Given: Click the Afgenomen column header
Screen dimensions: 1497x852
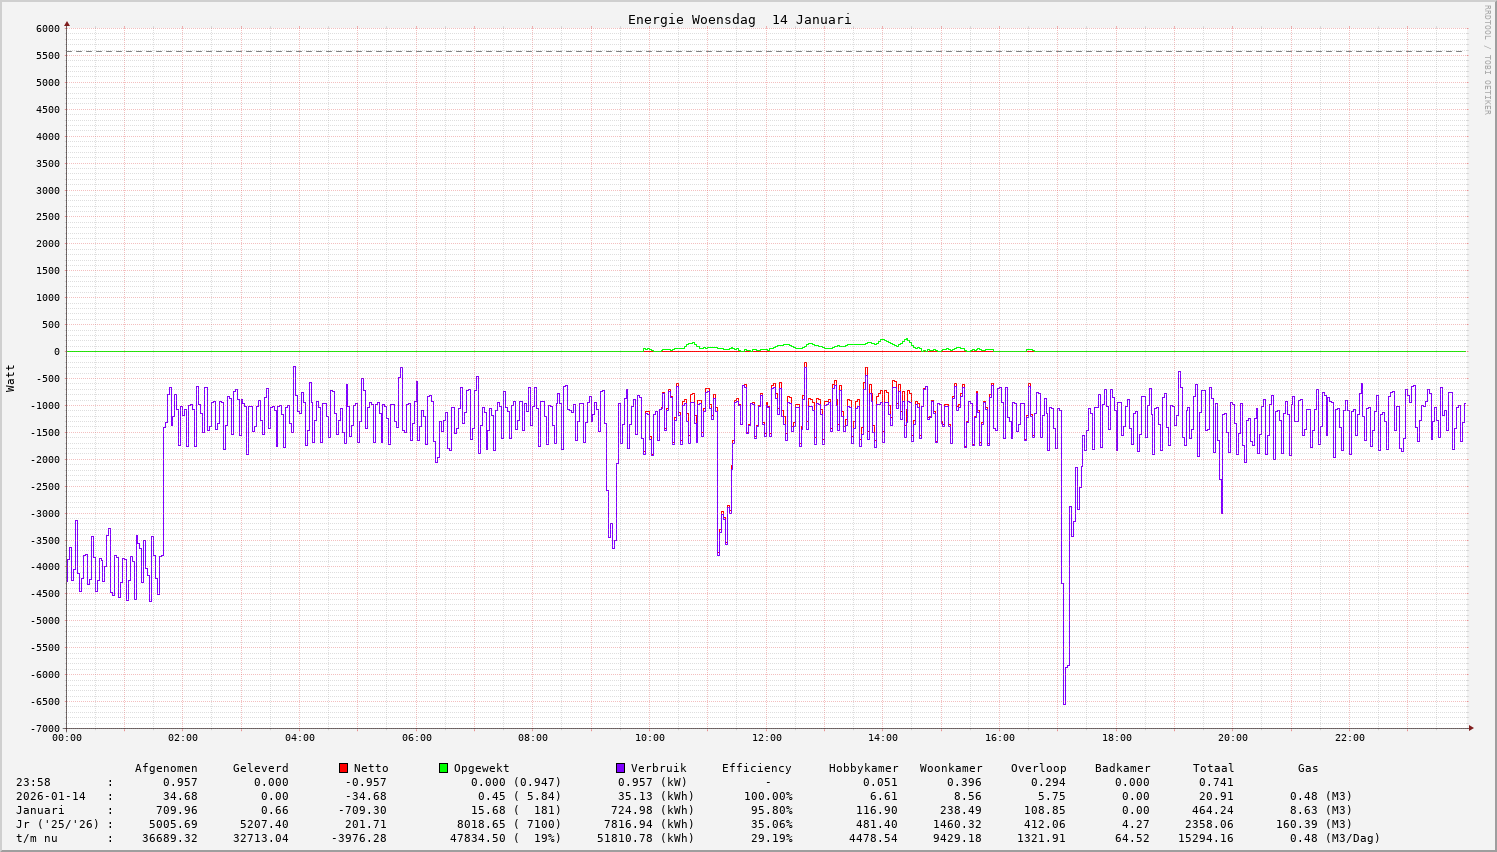Looking at the screenshot, I should coord(166,768).
